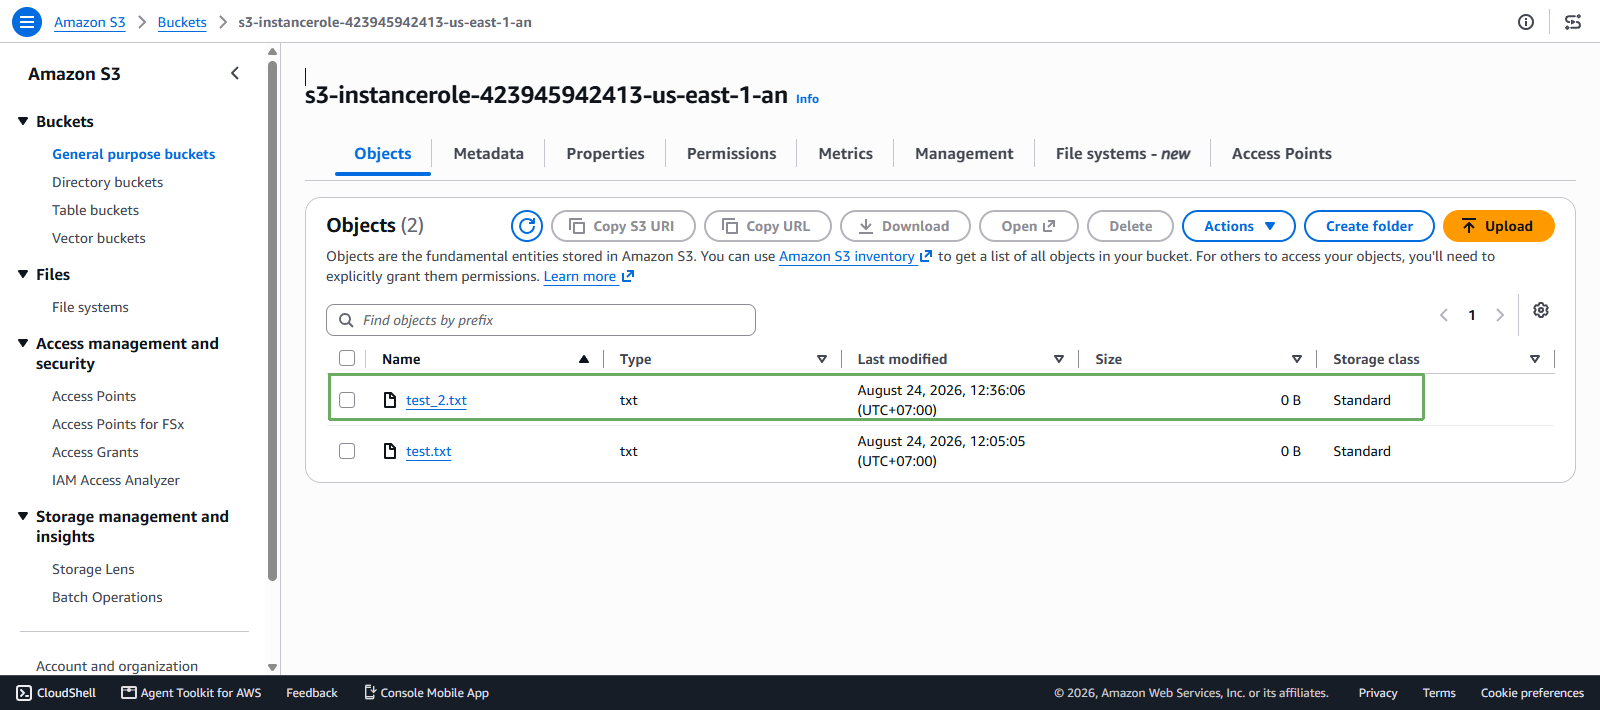Switch to the Properties tab

pos(605,154)
